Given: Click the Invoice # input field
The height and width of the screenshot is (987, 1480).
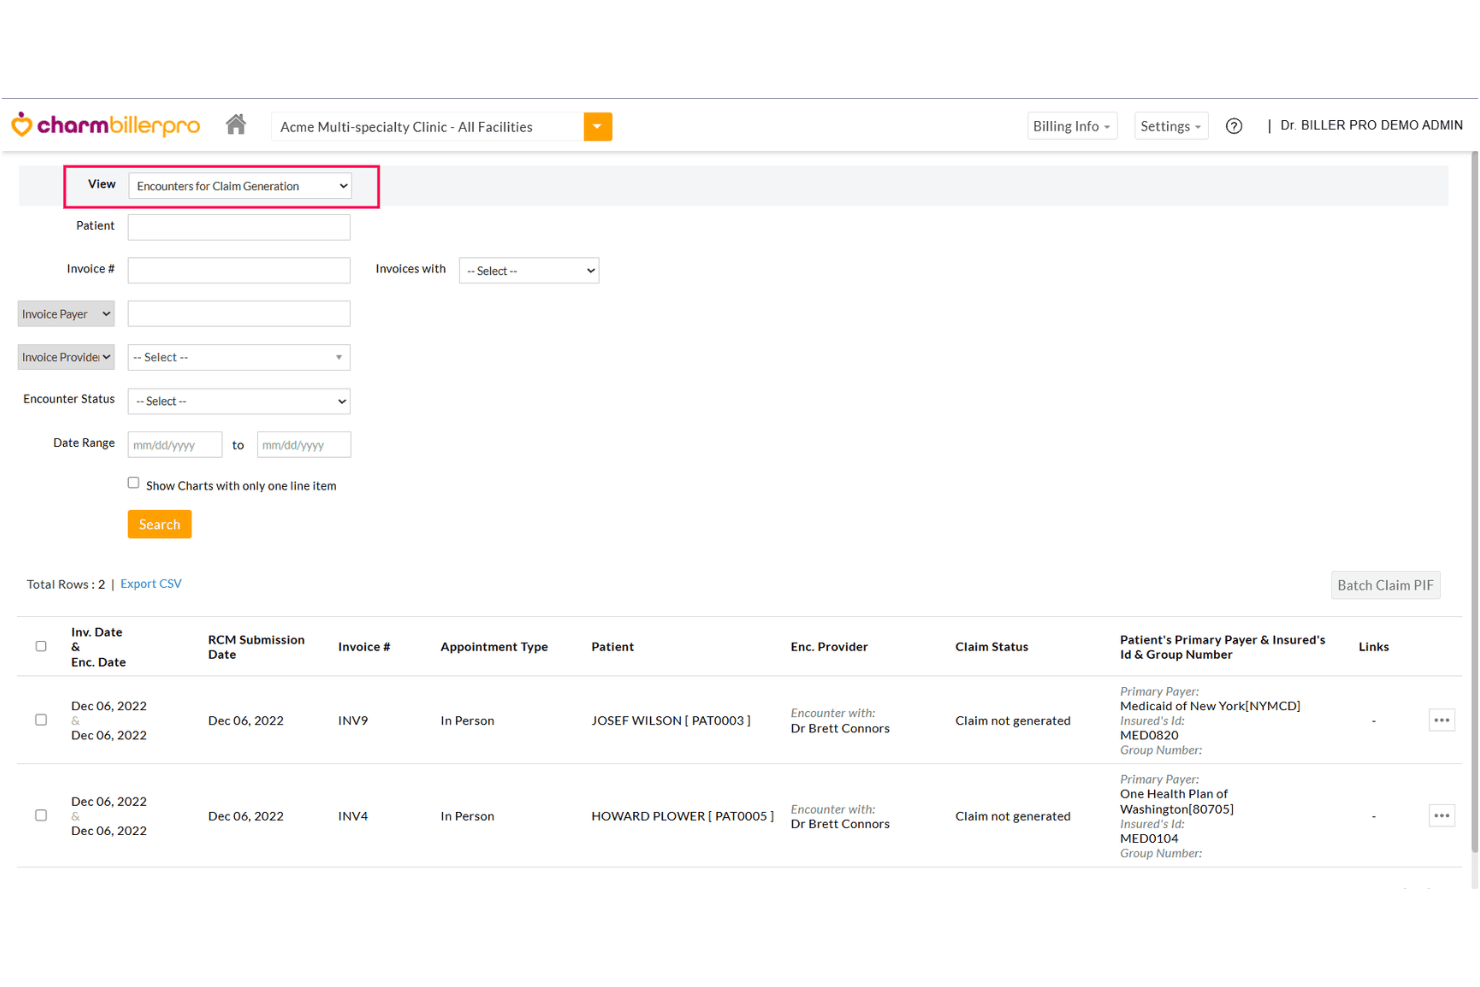Looking at the screenshot, I should 239,270.
